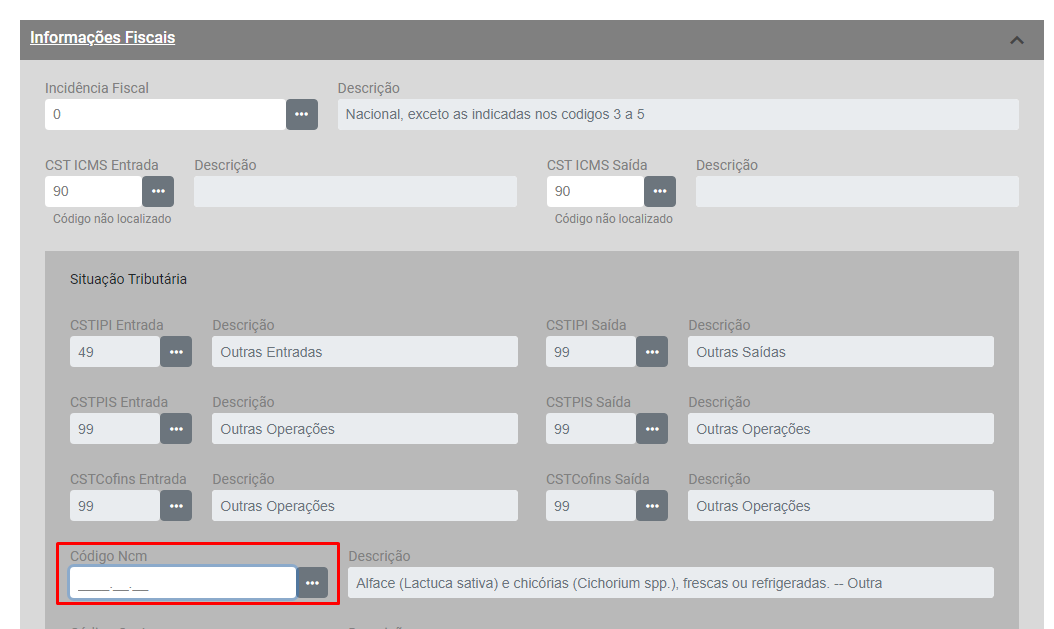
Task: Click the Incidência Fiscal input field
Action: pyautogui.click(x=165, y=114)
